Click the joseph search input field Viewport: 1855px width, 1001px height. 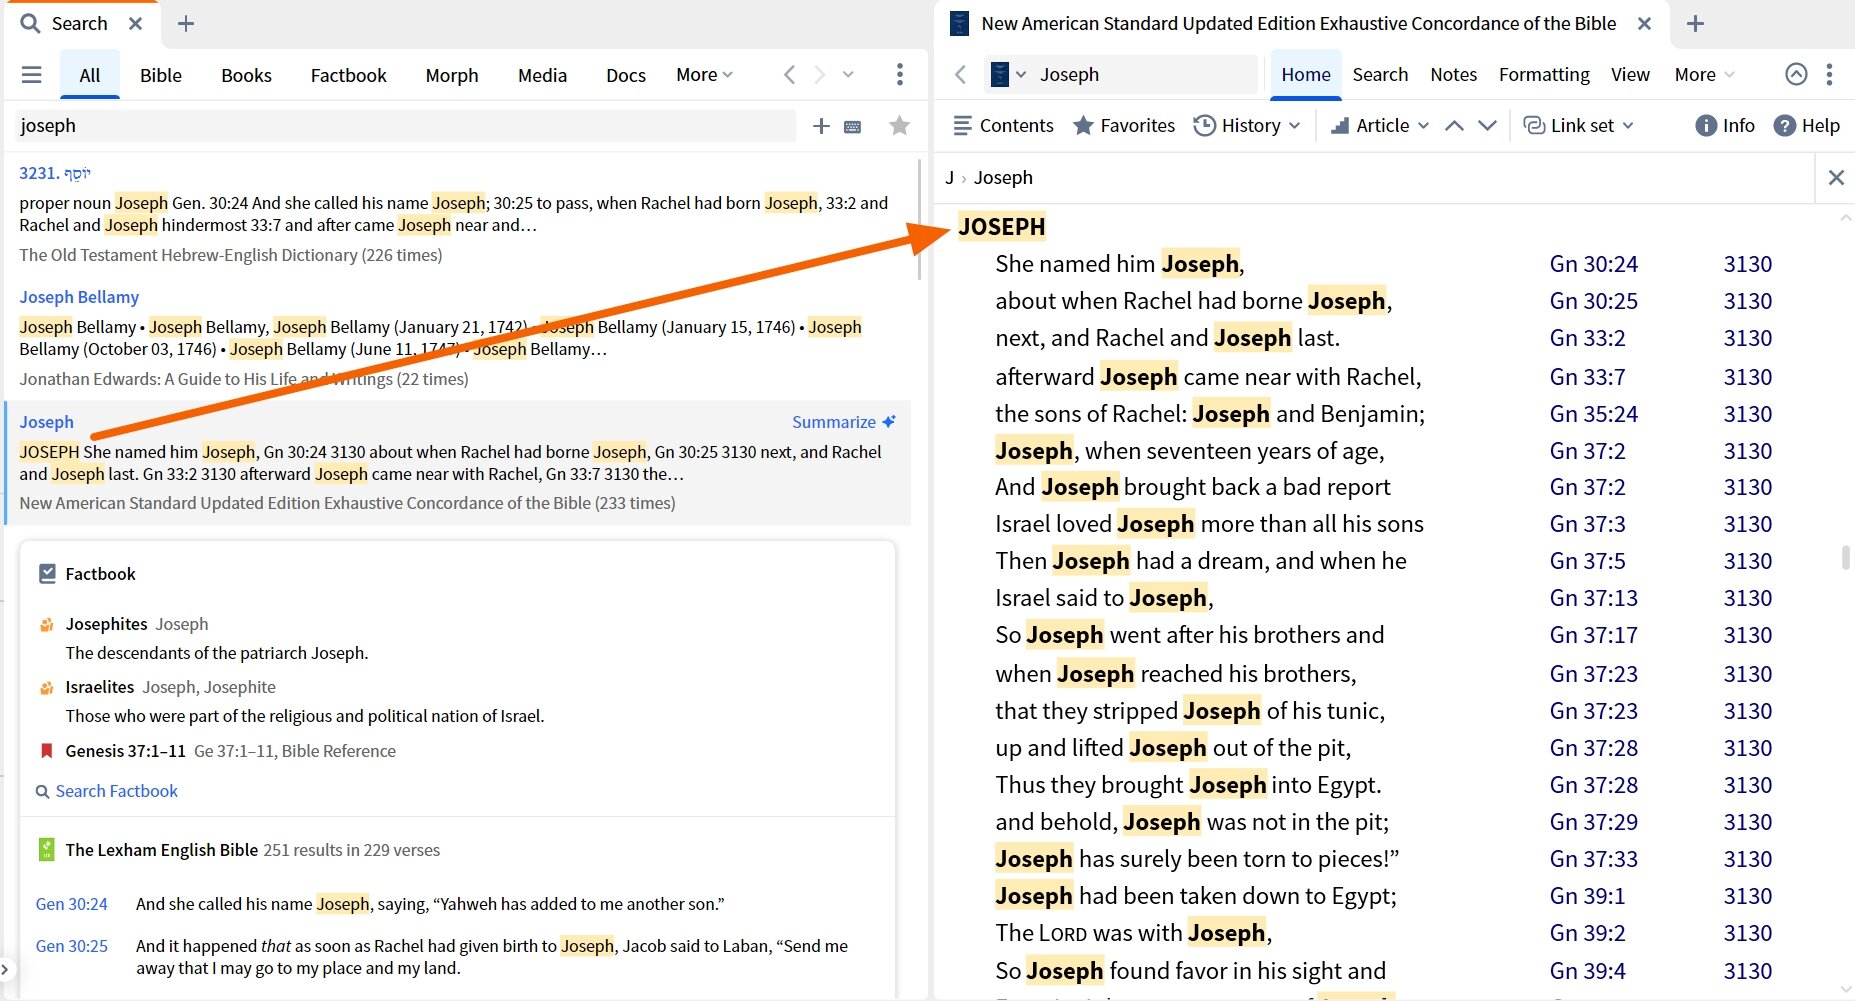(x=406, y=126)
